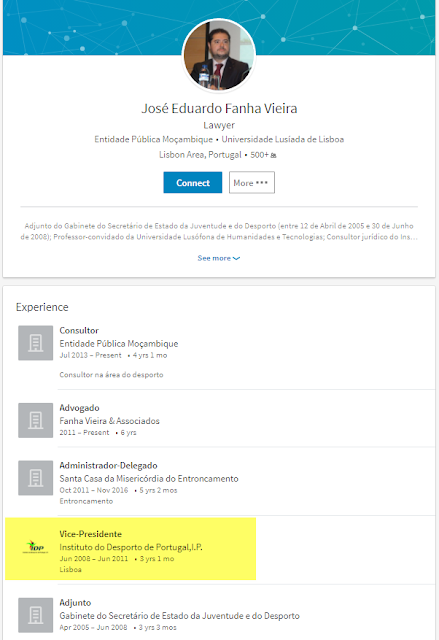Click the Instituto do Desporto de Portugal link
Image resolution: width=439 pixels, height=640 pixels.
click(131, 547)
